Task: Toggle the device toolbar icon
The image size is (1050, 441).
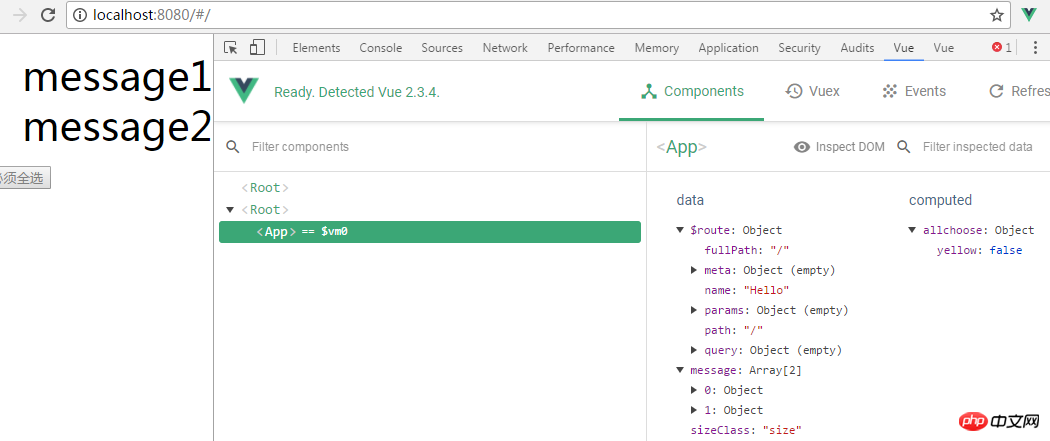Action: point(257,47)
